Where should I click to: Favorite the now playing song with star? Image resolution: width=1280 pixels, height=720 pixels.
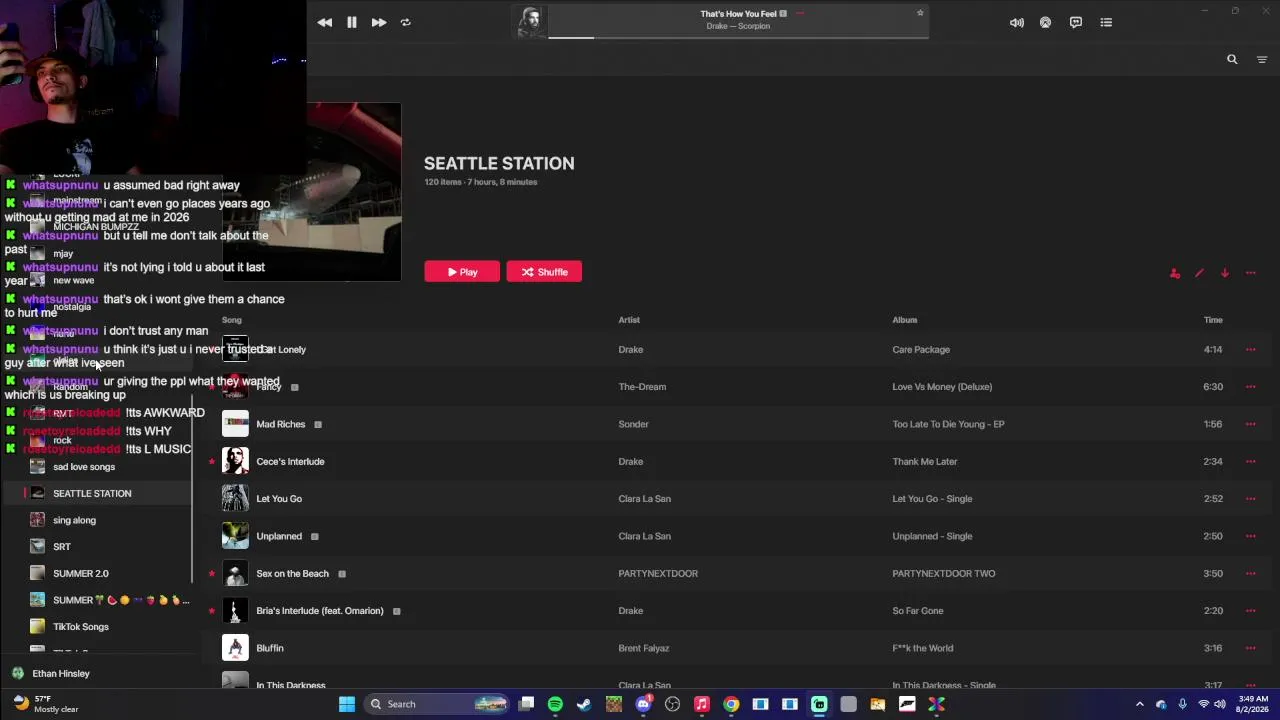tap(920, 13)
